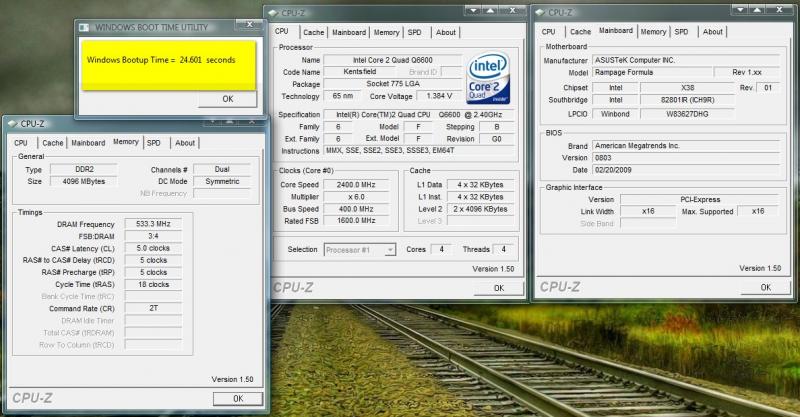
Task: Click OK in the Boot Time Utility dialog
Action: pos(228,99)
